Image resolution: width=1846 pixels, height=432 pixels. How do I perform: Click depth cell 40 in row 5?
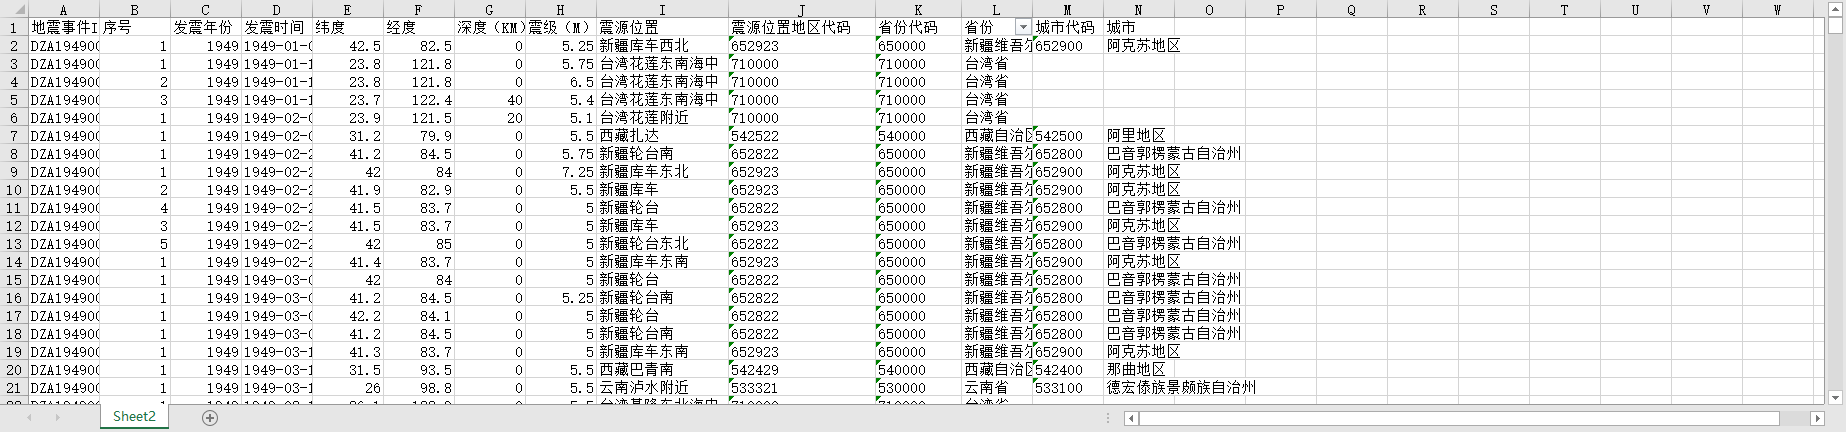click(x=490, y=99)
